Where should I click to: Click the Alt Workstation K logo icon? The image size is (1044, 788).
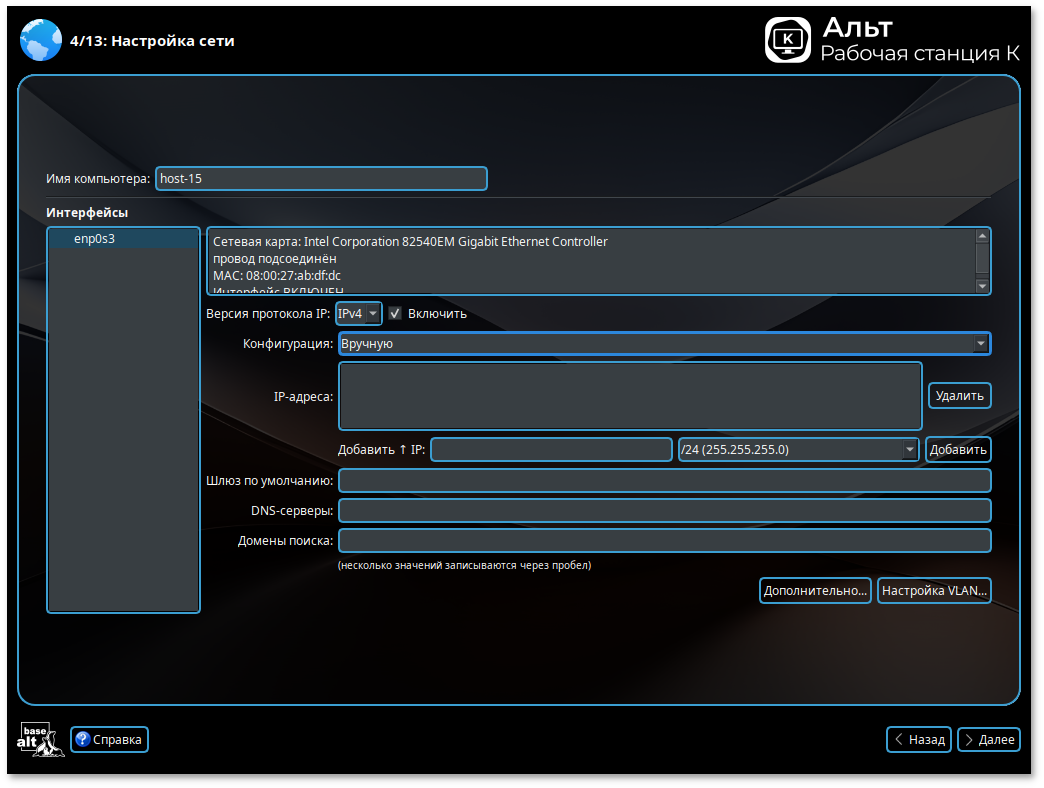[x=788, y=40]
